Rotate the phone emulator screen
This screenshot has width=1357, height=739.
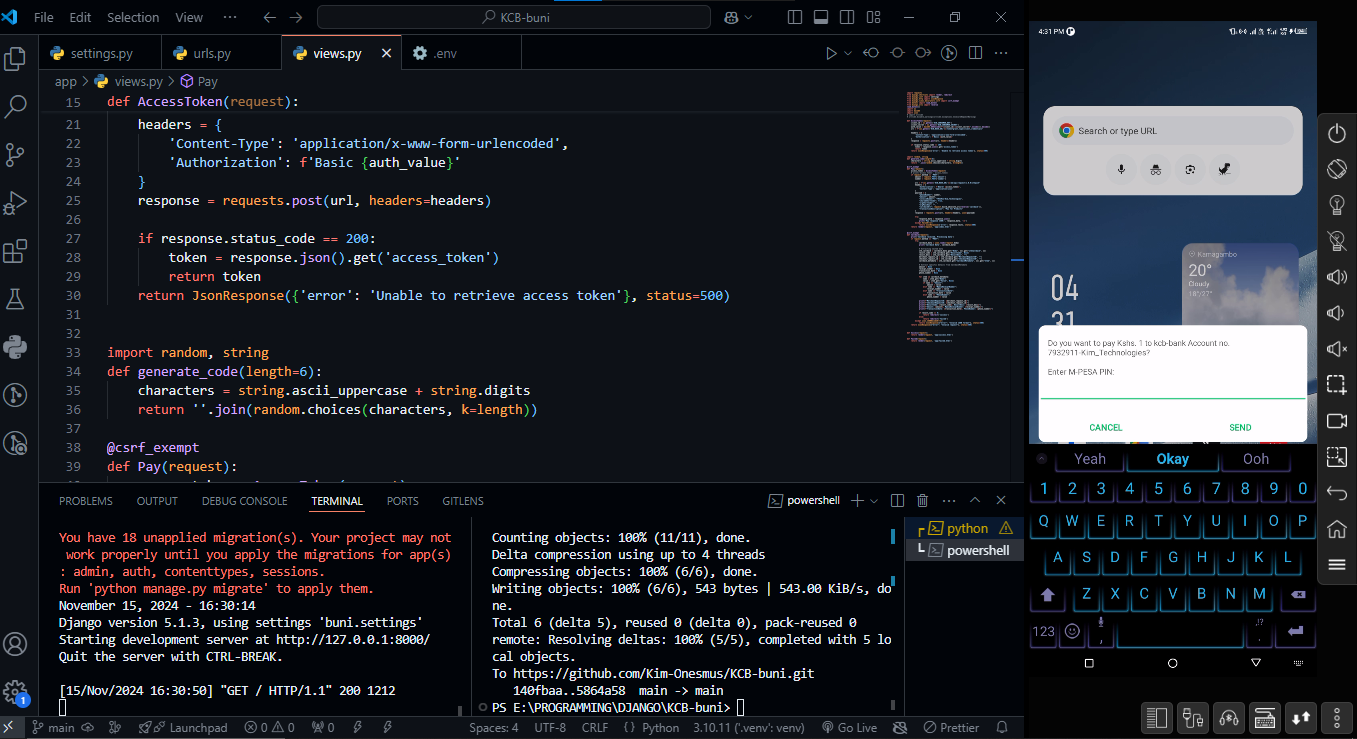(1336, 169)
